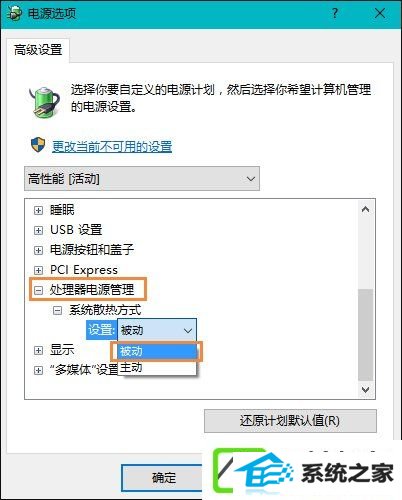Image resolution: width=402 pixels, height=500 pixels.
Task: Click the power options title bar icon
Action: pos(14,13)
